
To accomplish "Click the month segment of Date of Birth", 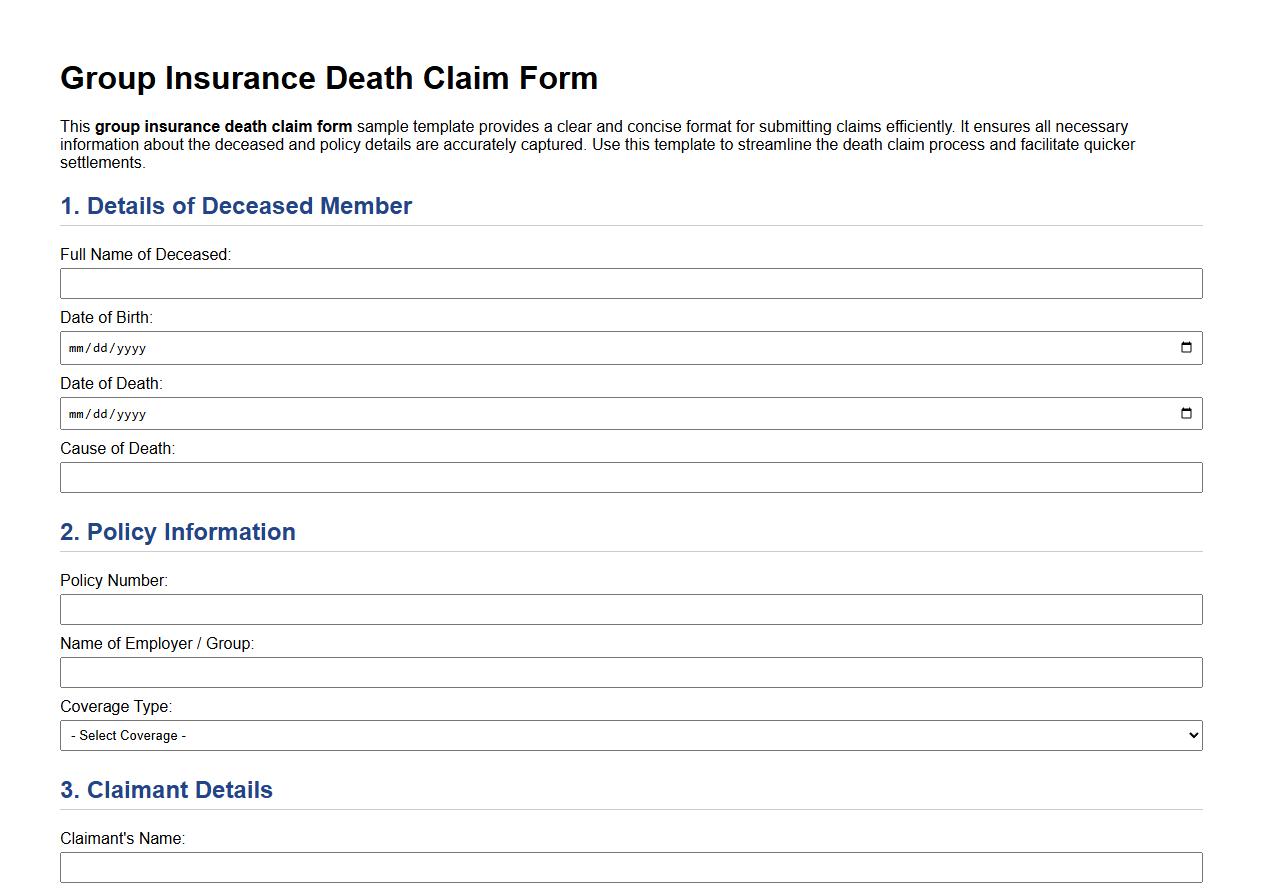I will click(78, 347).
